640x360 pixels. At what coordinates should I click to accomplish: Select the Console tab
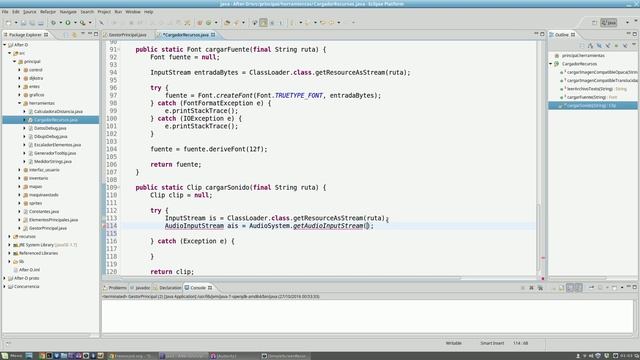coord(198,288)
